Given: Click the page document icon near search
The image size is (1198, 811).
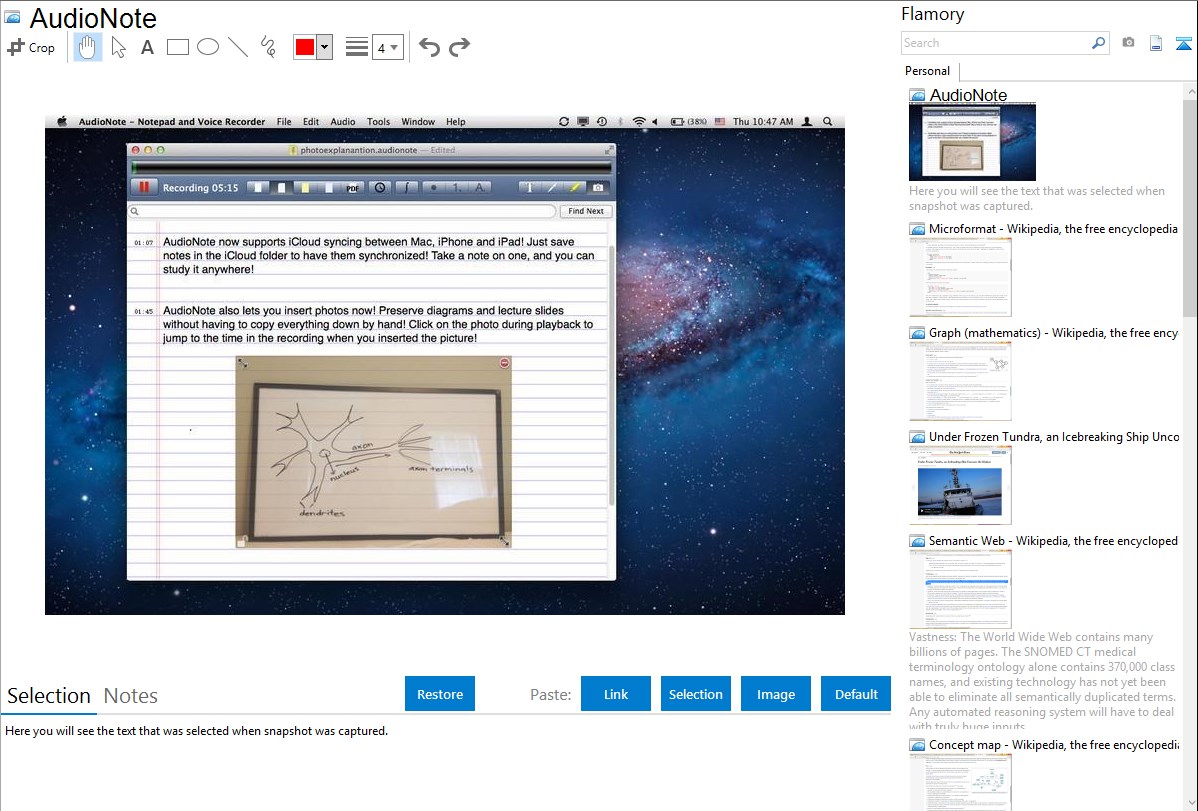Looking at the screenshot, I should coord(1156,43).
